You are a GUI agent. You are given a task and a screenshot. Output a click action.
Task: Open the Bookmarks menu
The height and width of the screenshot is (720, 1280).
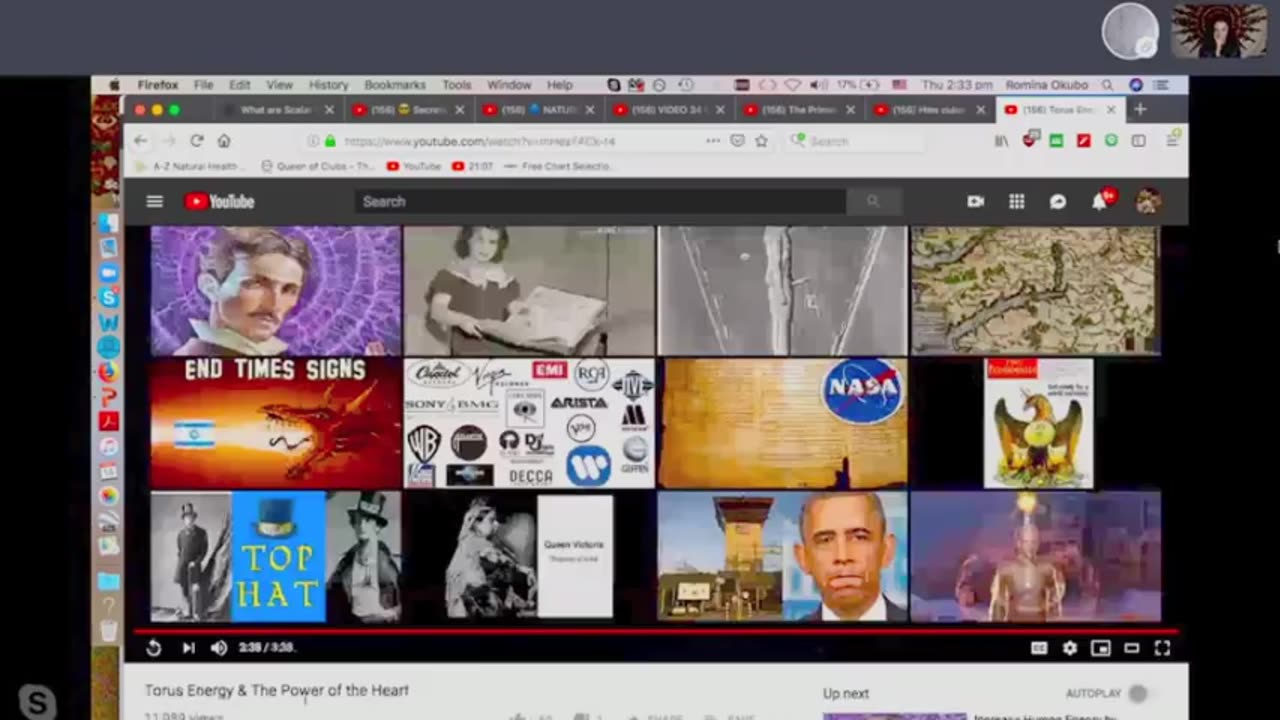click(x=395, y=85)
